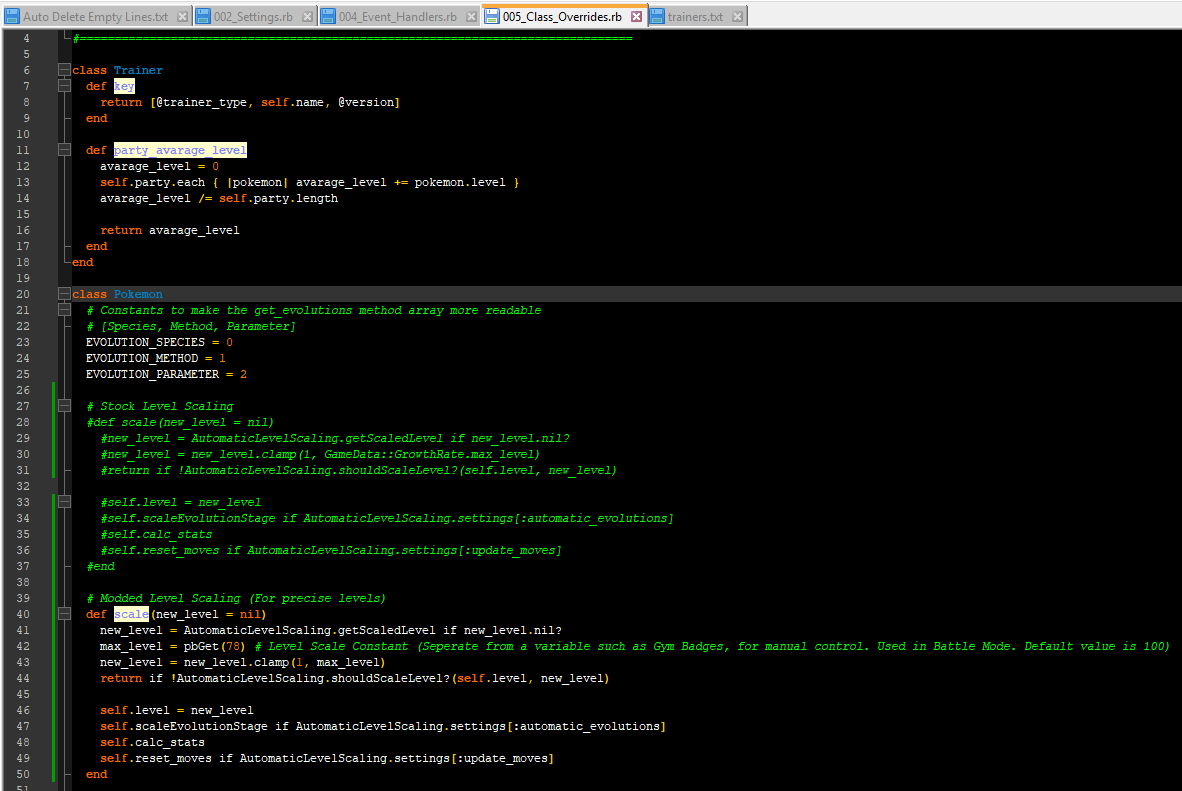Collapse the class Pokemon fold marker
The width and height of the screenshot is (1182, 791).
(65, 294)
